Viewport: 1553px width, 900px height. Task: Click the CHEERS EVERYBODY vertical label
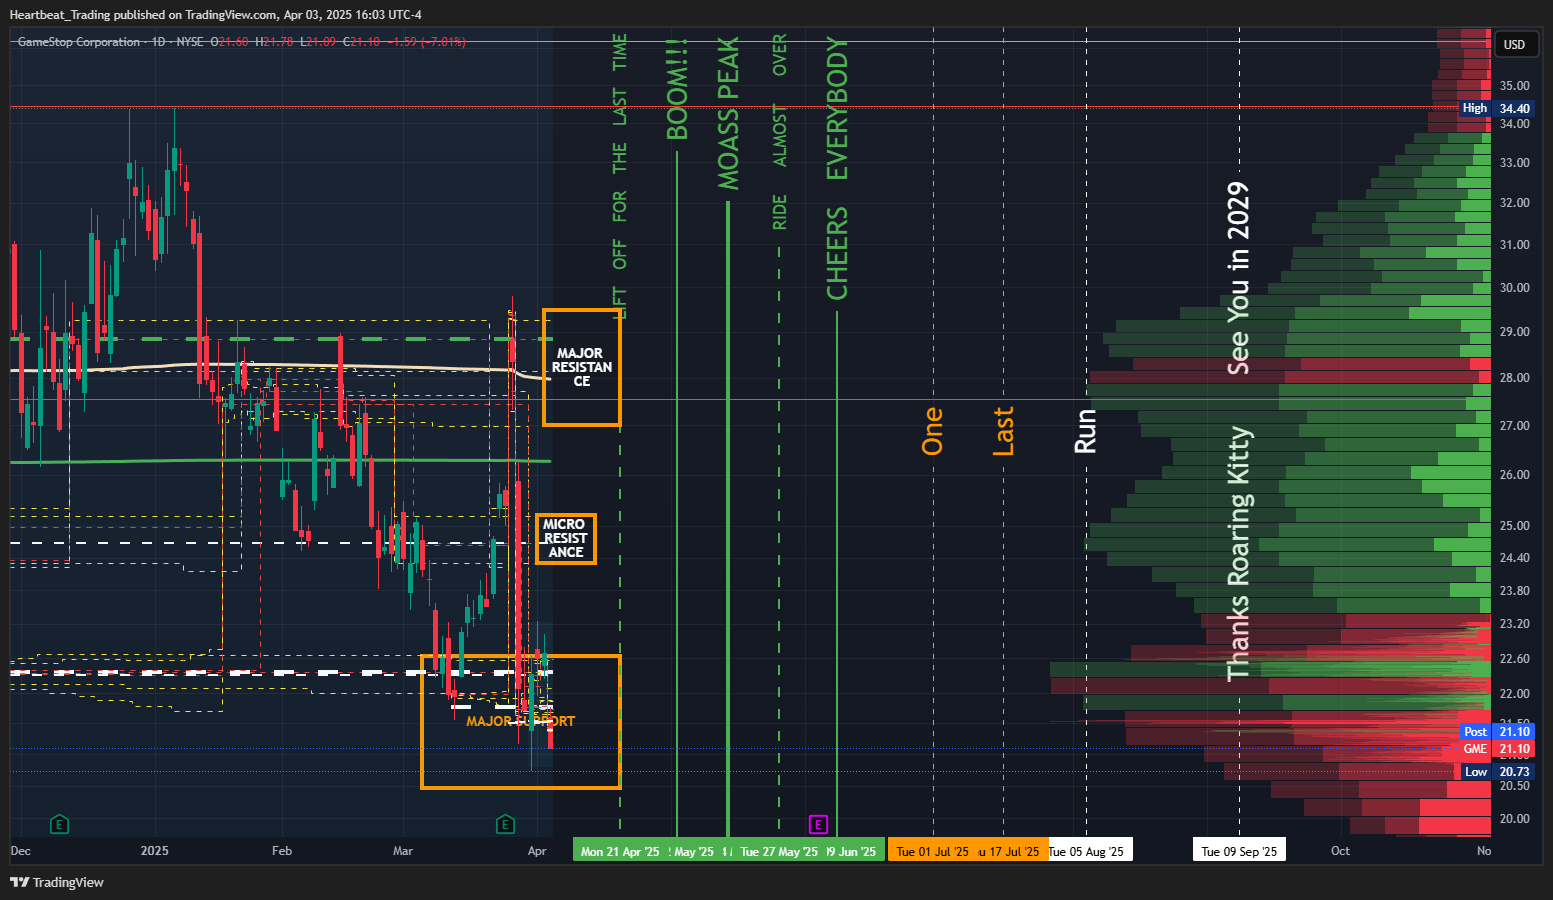(837, 168)
